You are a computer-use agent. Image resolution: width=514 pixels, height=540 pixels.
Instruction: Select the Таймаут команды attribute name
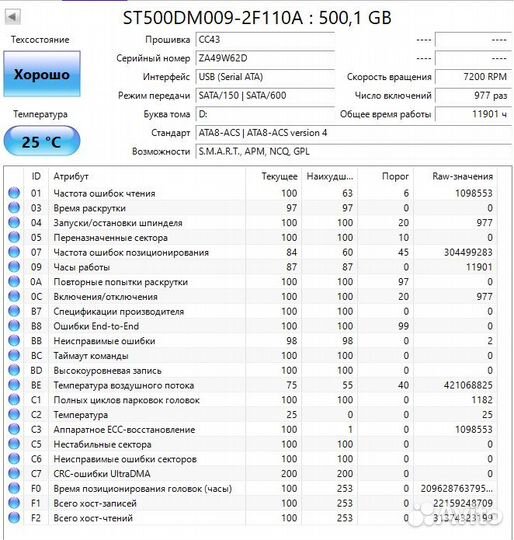91,356
